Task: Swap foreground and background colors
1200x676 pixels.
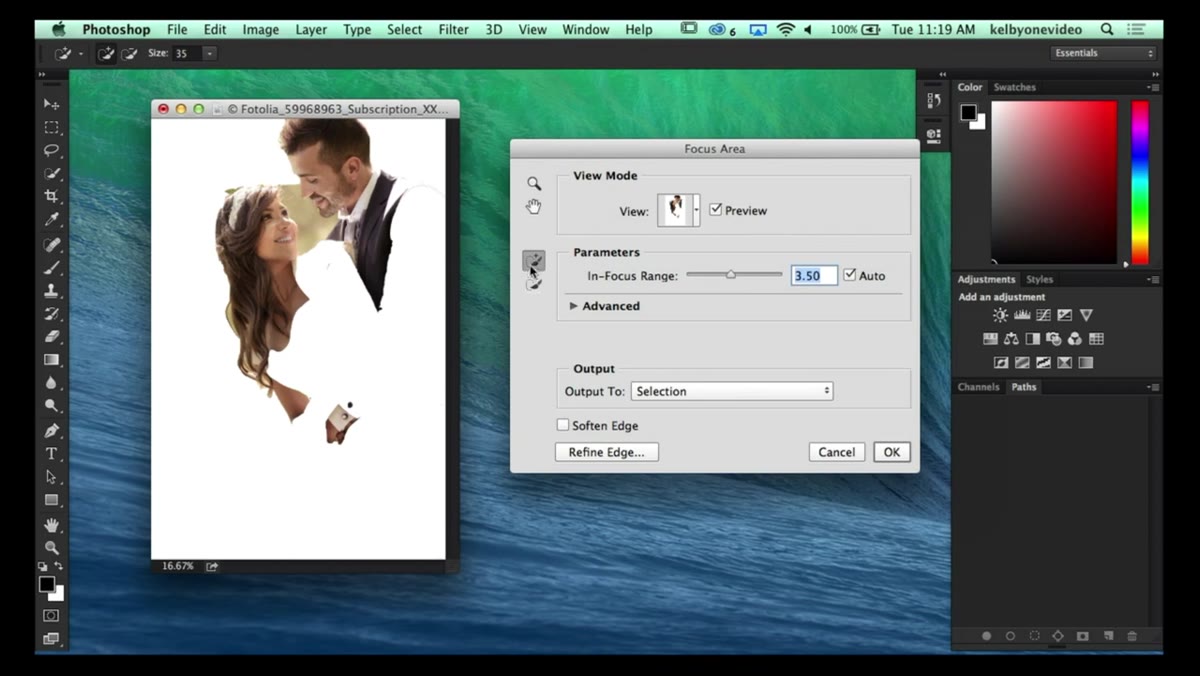Action: (59, 567)
